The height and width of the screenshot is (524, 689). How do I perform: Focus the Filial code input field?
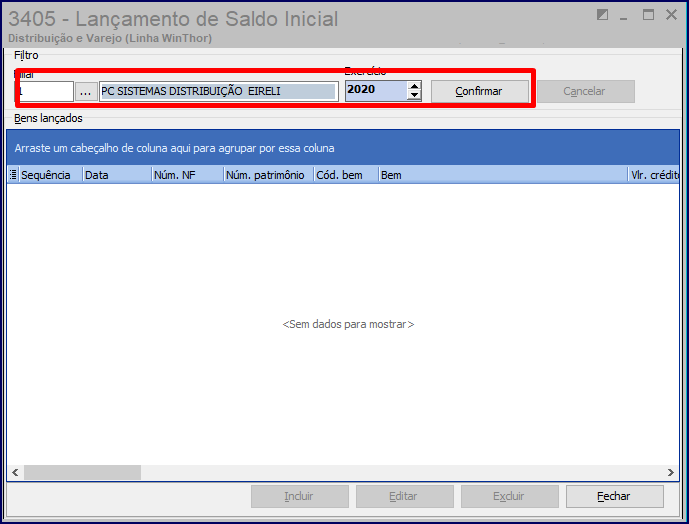pos(45,91)
